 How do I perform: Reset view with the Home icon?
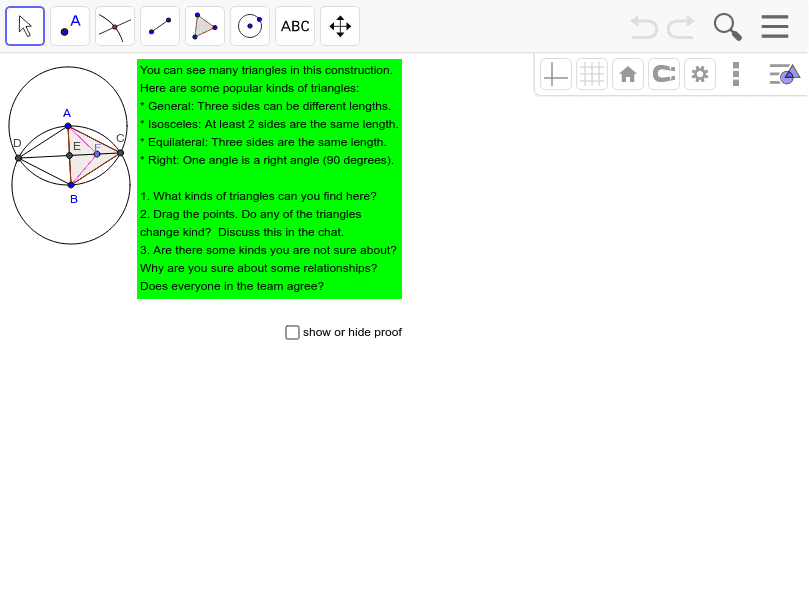628,74
